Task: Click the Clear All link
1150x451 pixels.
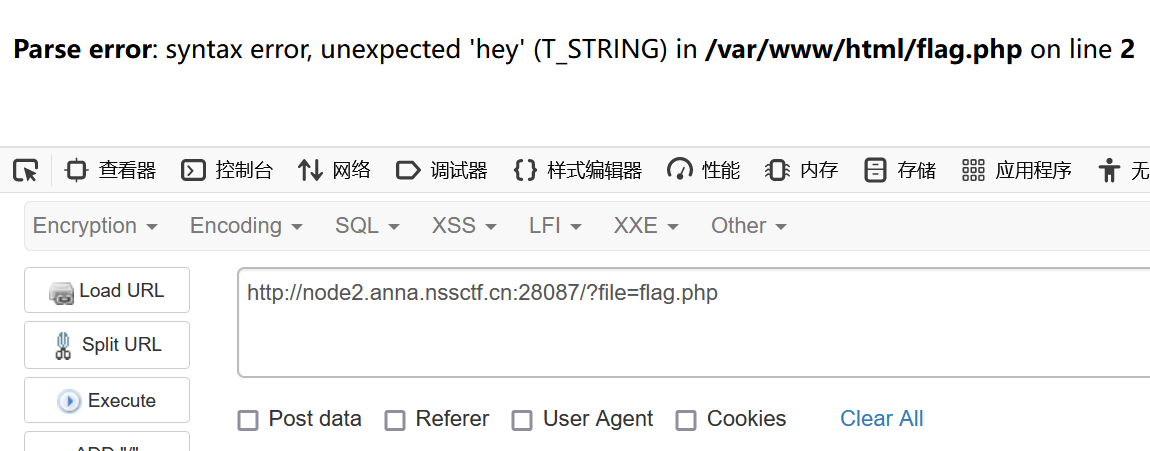Action: tap(882, 419)
